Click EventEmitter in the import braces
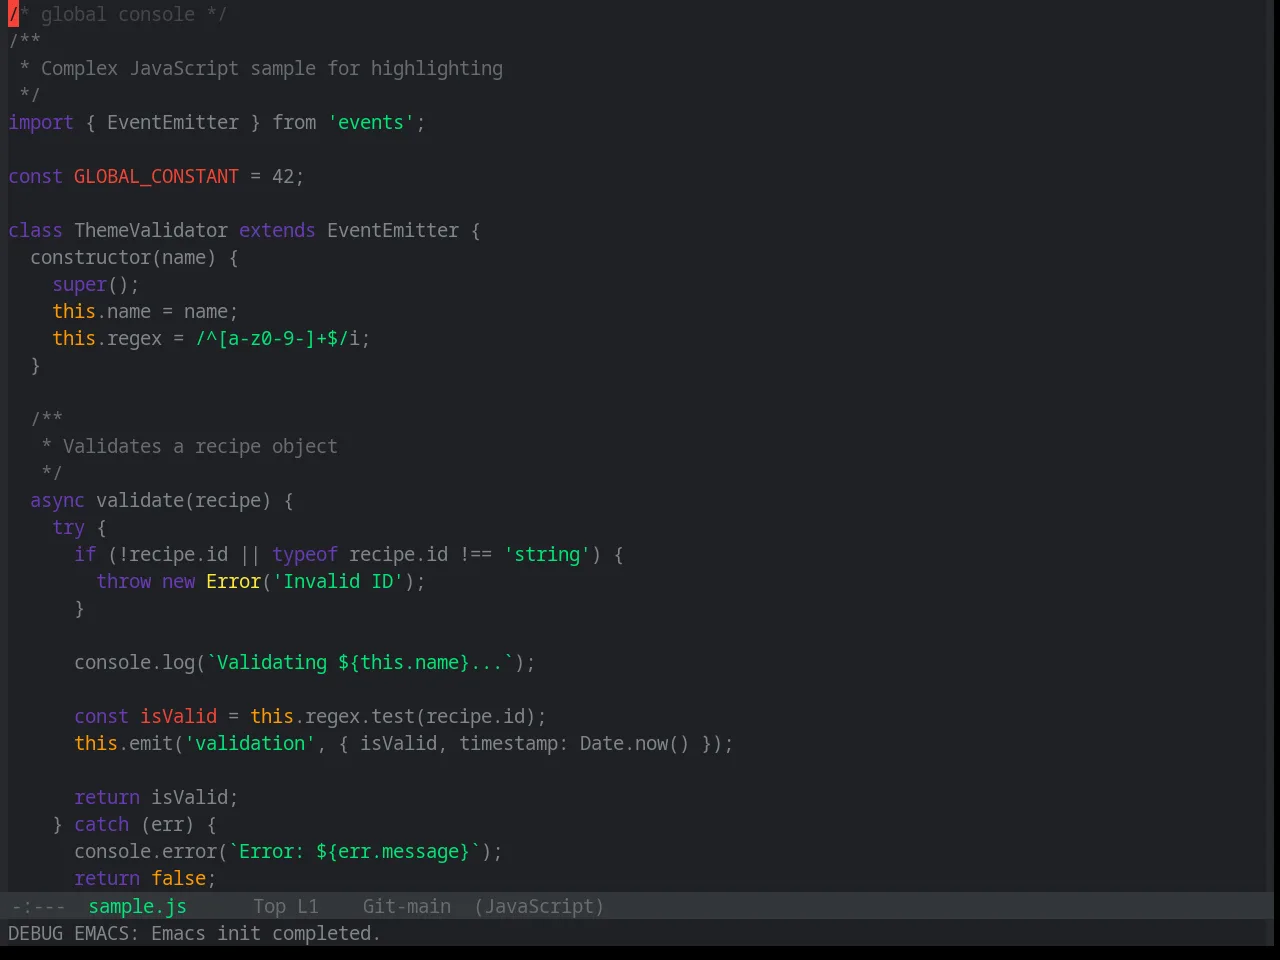 (173, 122)
